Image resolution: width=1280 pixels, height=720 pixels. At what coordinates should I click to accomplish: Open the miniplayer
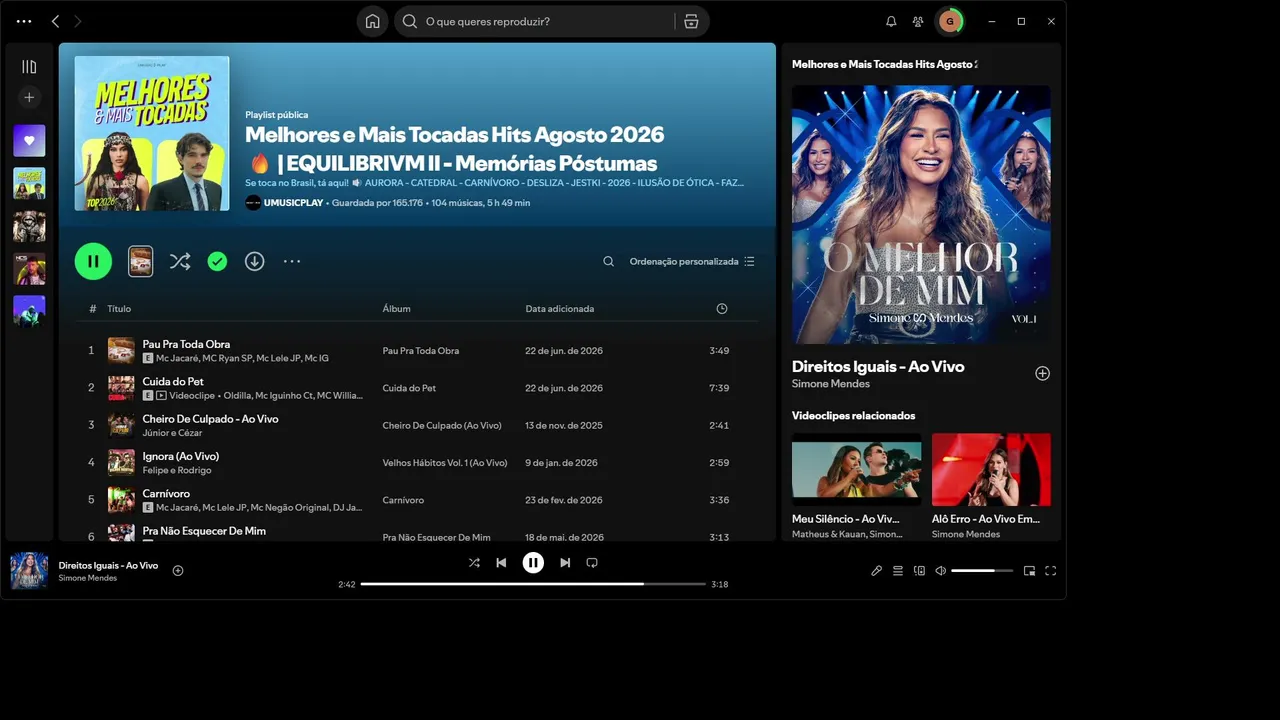click(x=1029, y=571)
